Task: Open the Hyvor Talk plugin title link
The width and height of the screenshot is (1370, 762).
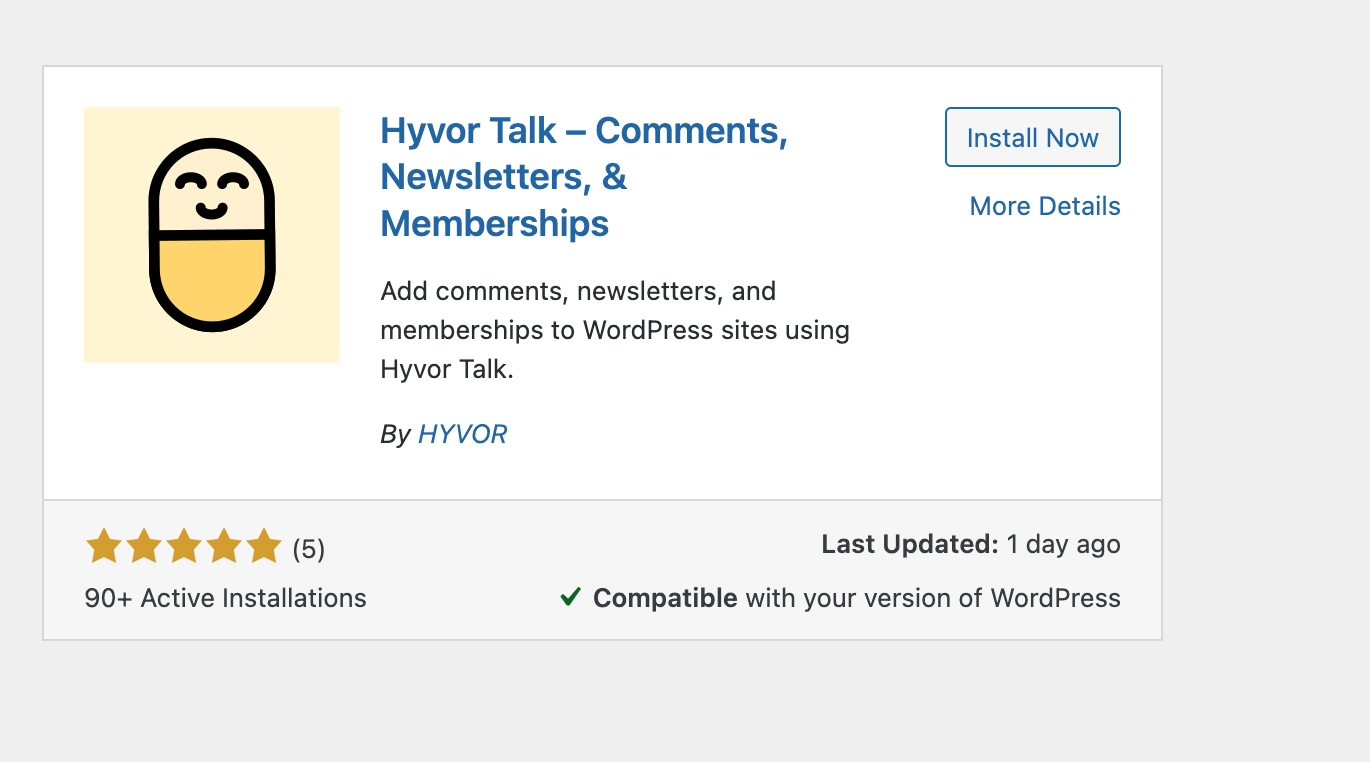Action: (x=584, y=176)
